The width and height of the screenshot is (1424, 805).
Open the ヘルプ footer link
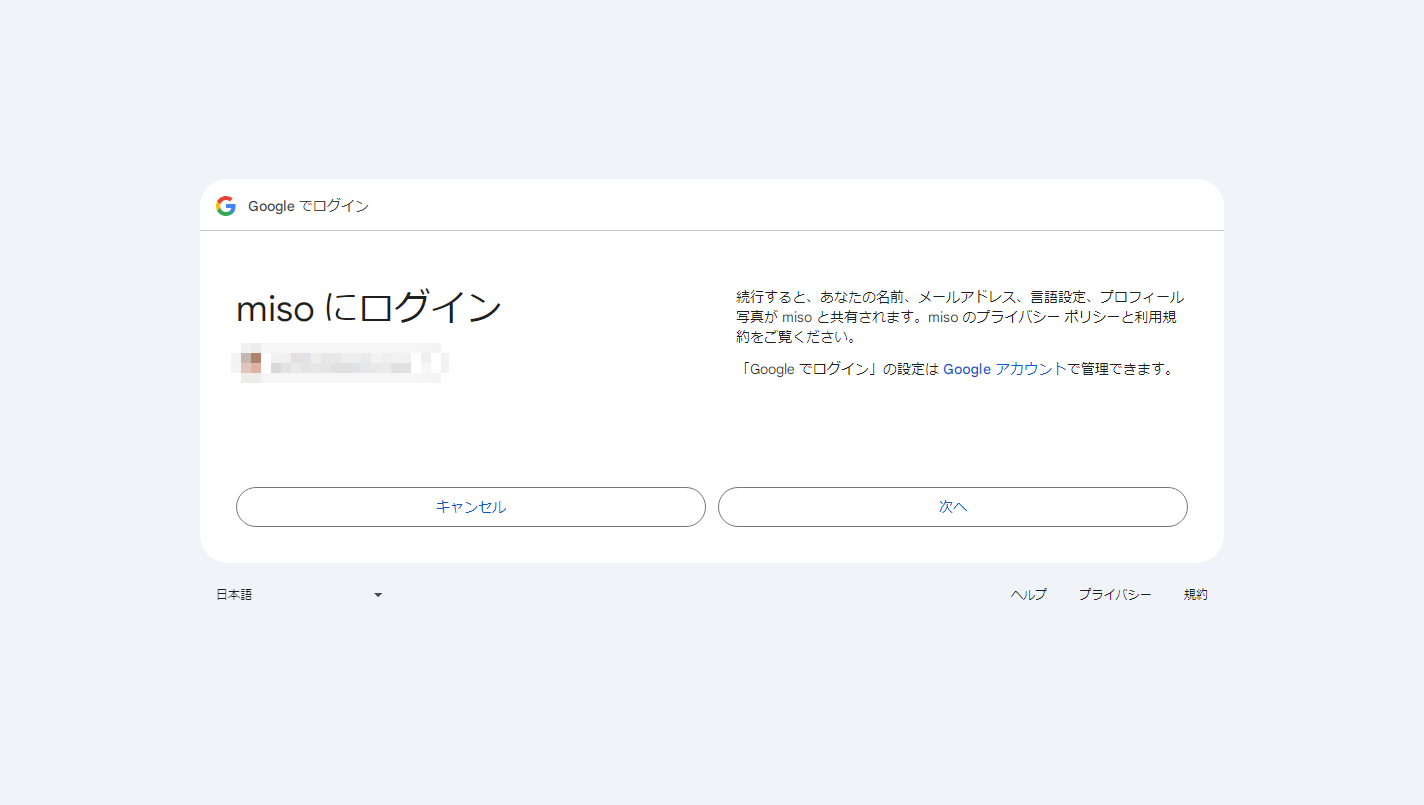pos(1028,595)
